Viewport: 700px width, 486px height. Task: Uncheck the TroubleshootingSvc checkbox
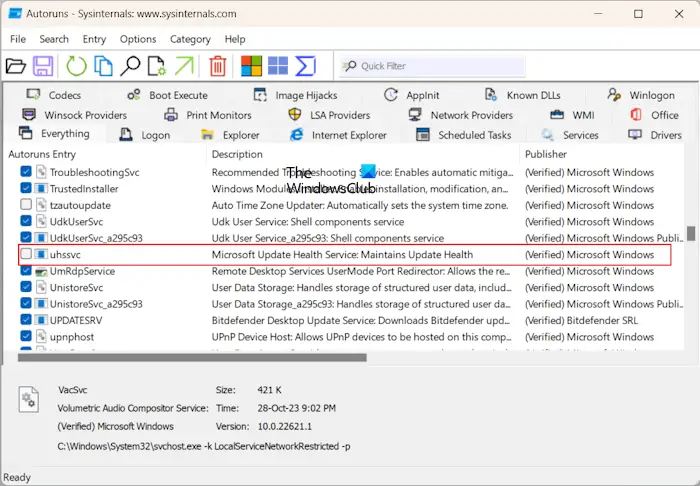26,171
